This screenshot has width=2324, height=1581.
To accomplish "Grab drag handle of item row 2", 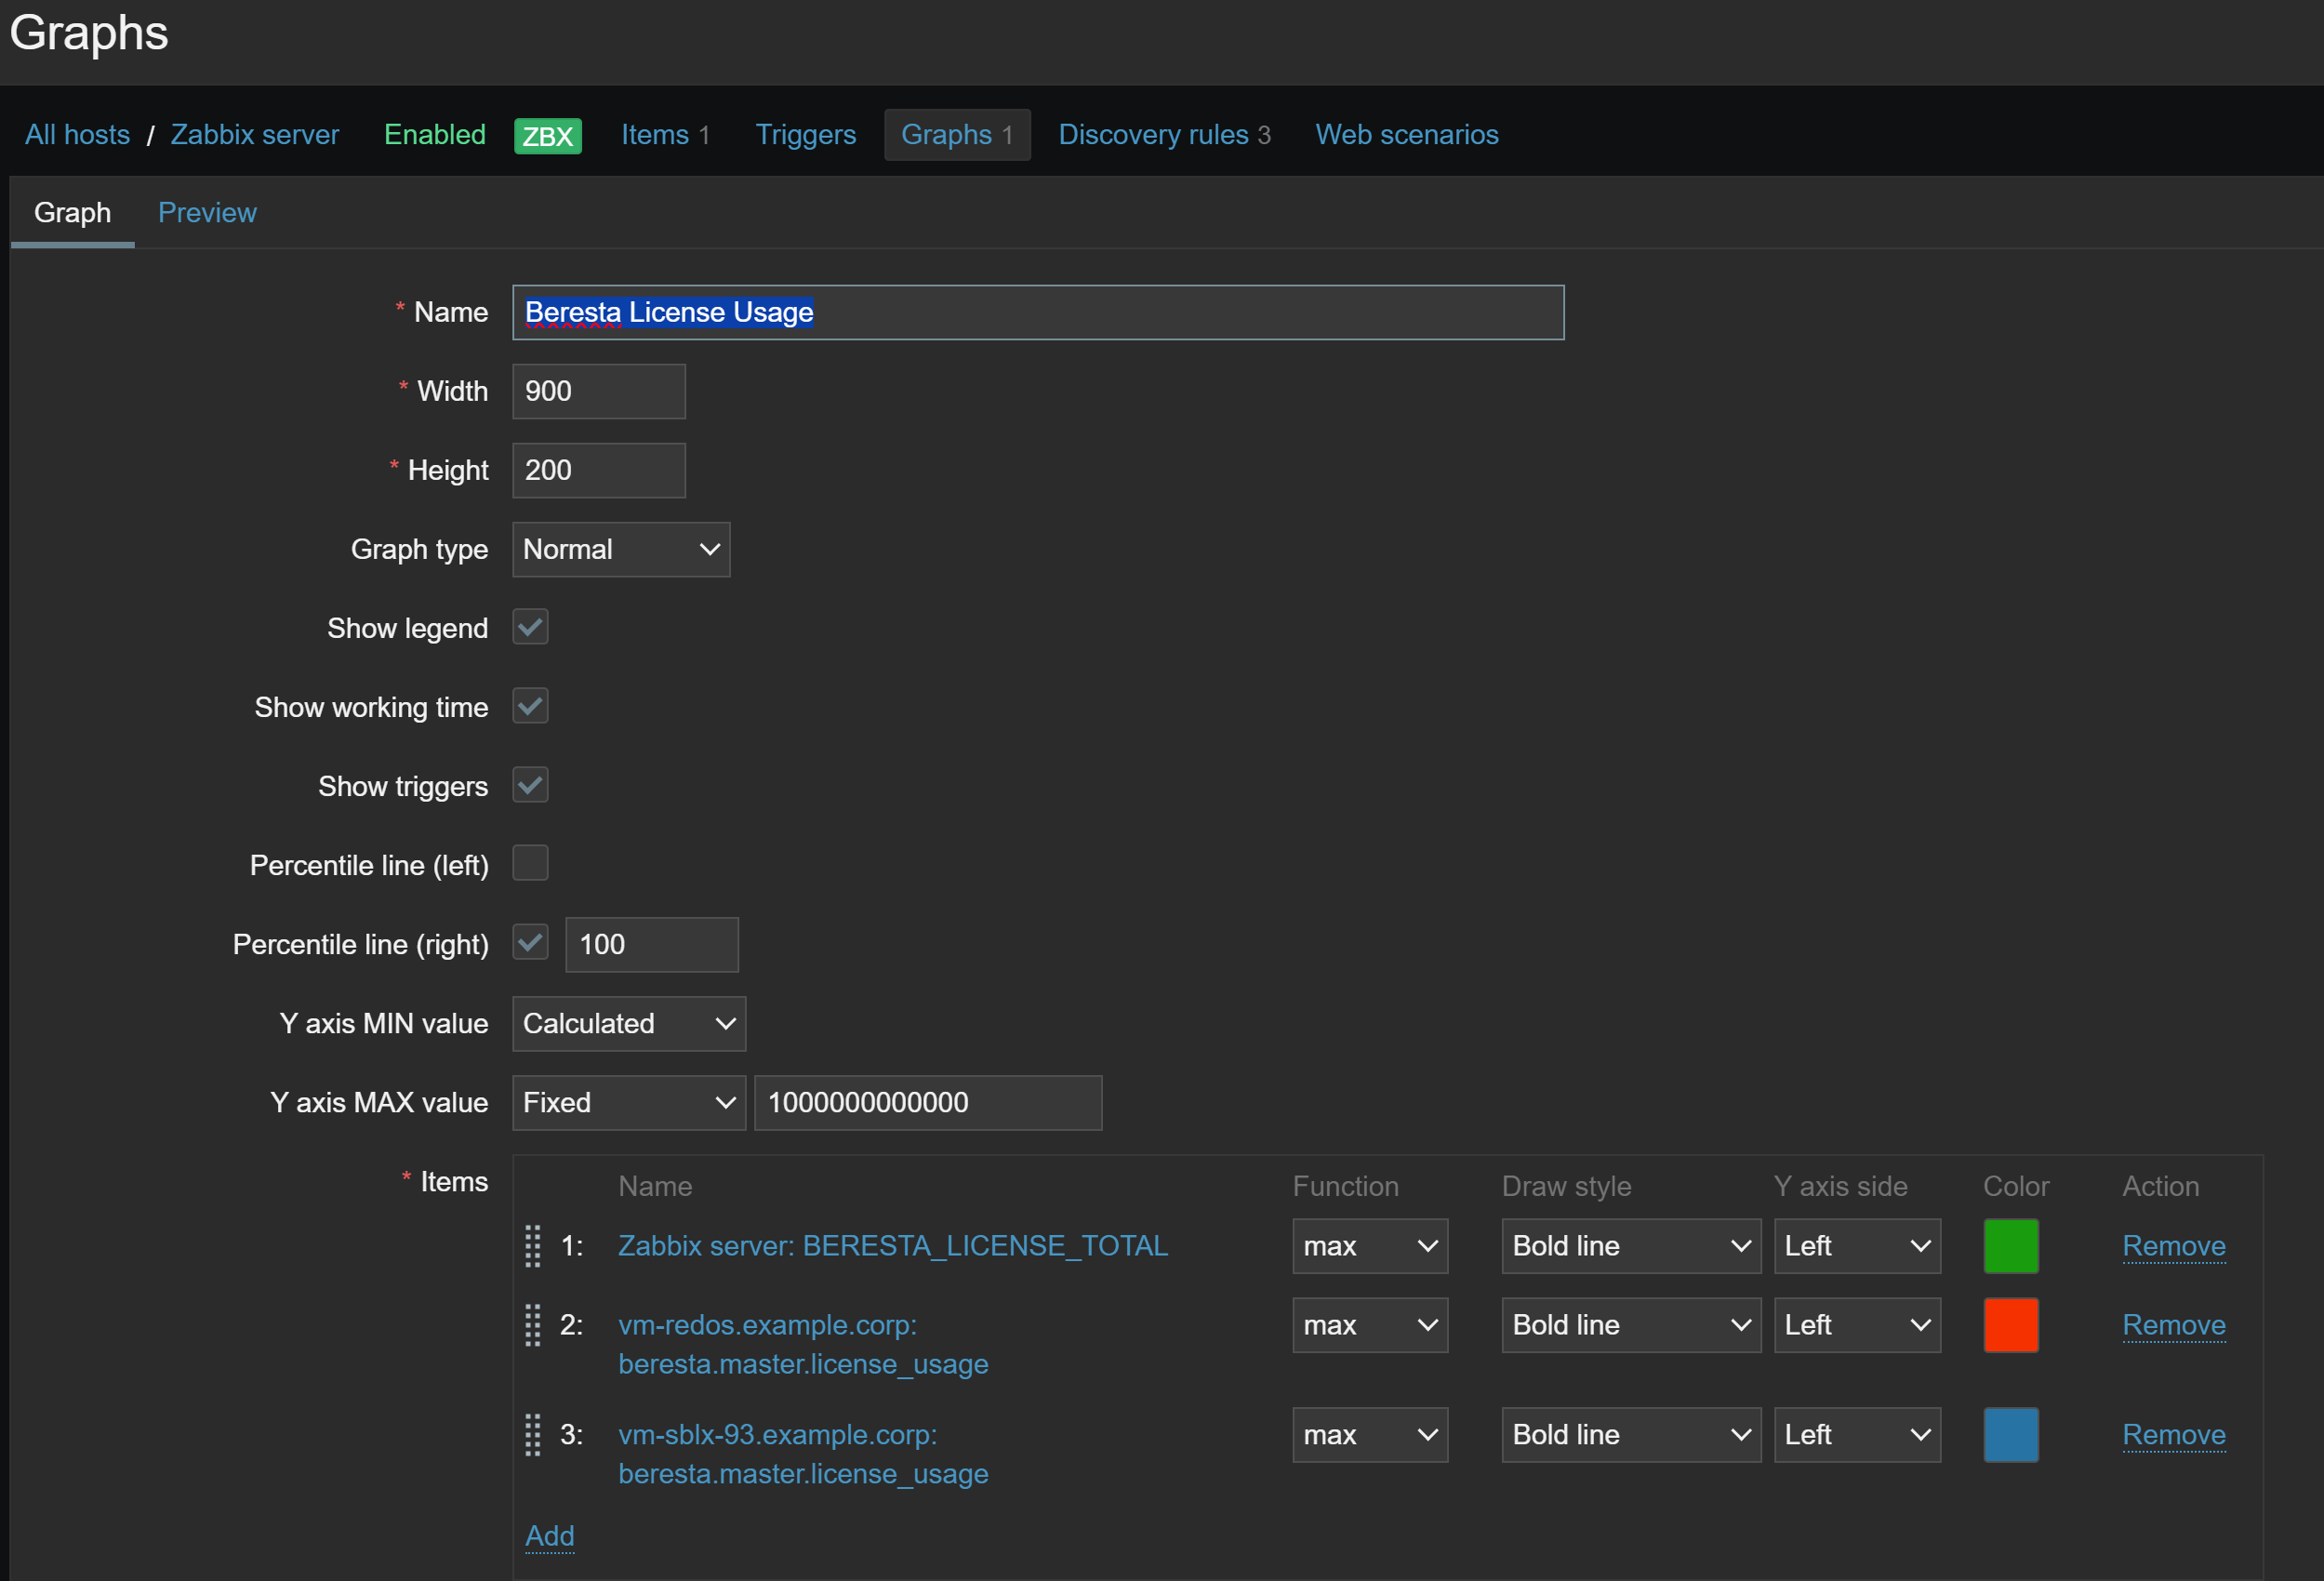I will pyautogui.click(x=533, y=1325).
